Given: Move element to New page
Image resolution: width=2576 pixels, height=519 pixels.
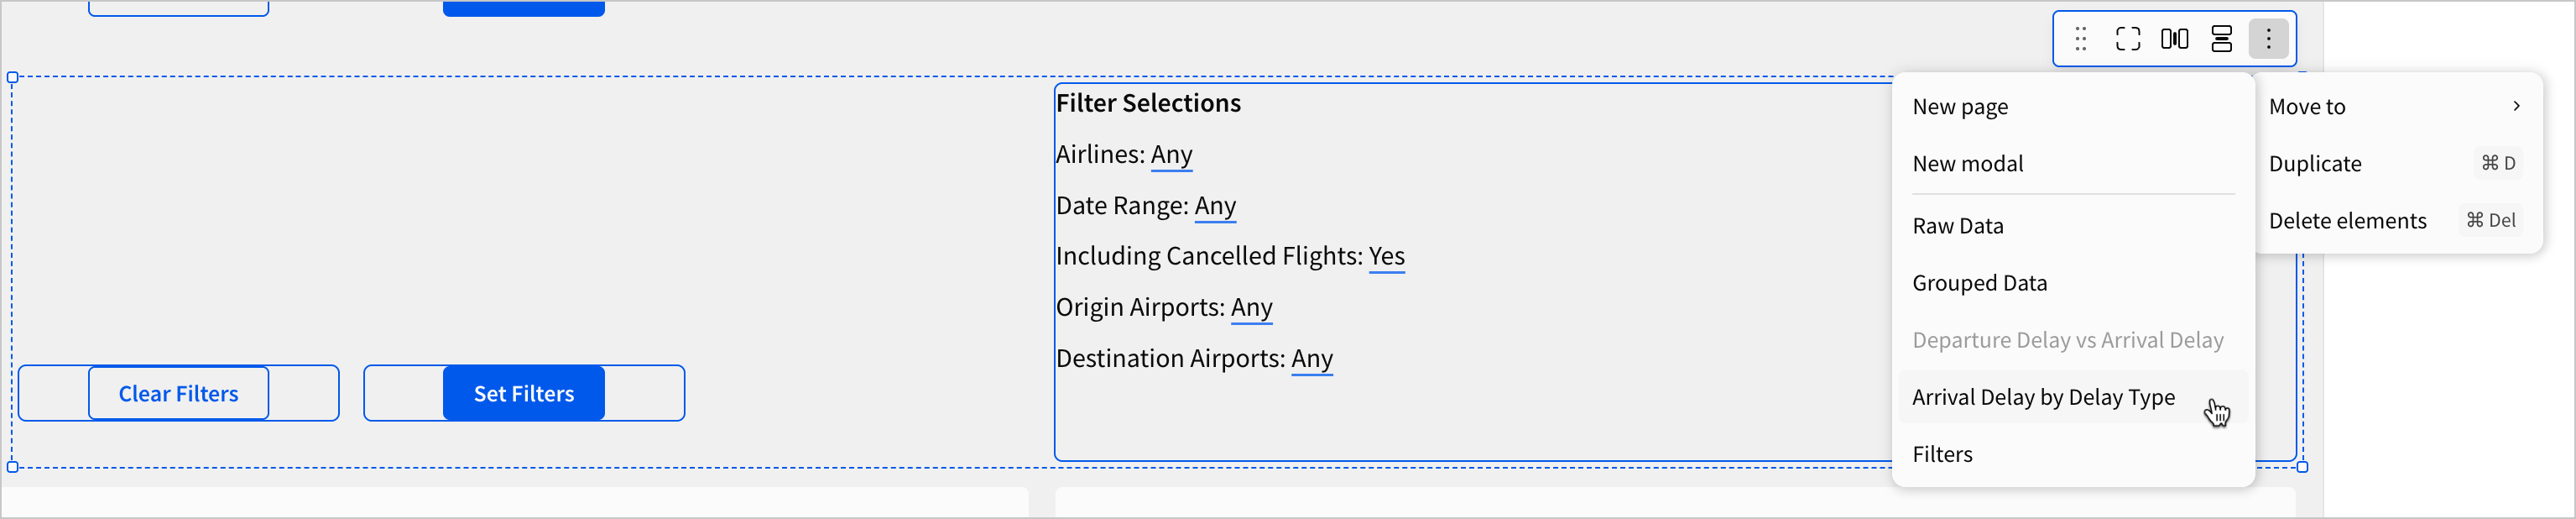Looking at the screenshot, I should (1960, 107).
